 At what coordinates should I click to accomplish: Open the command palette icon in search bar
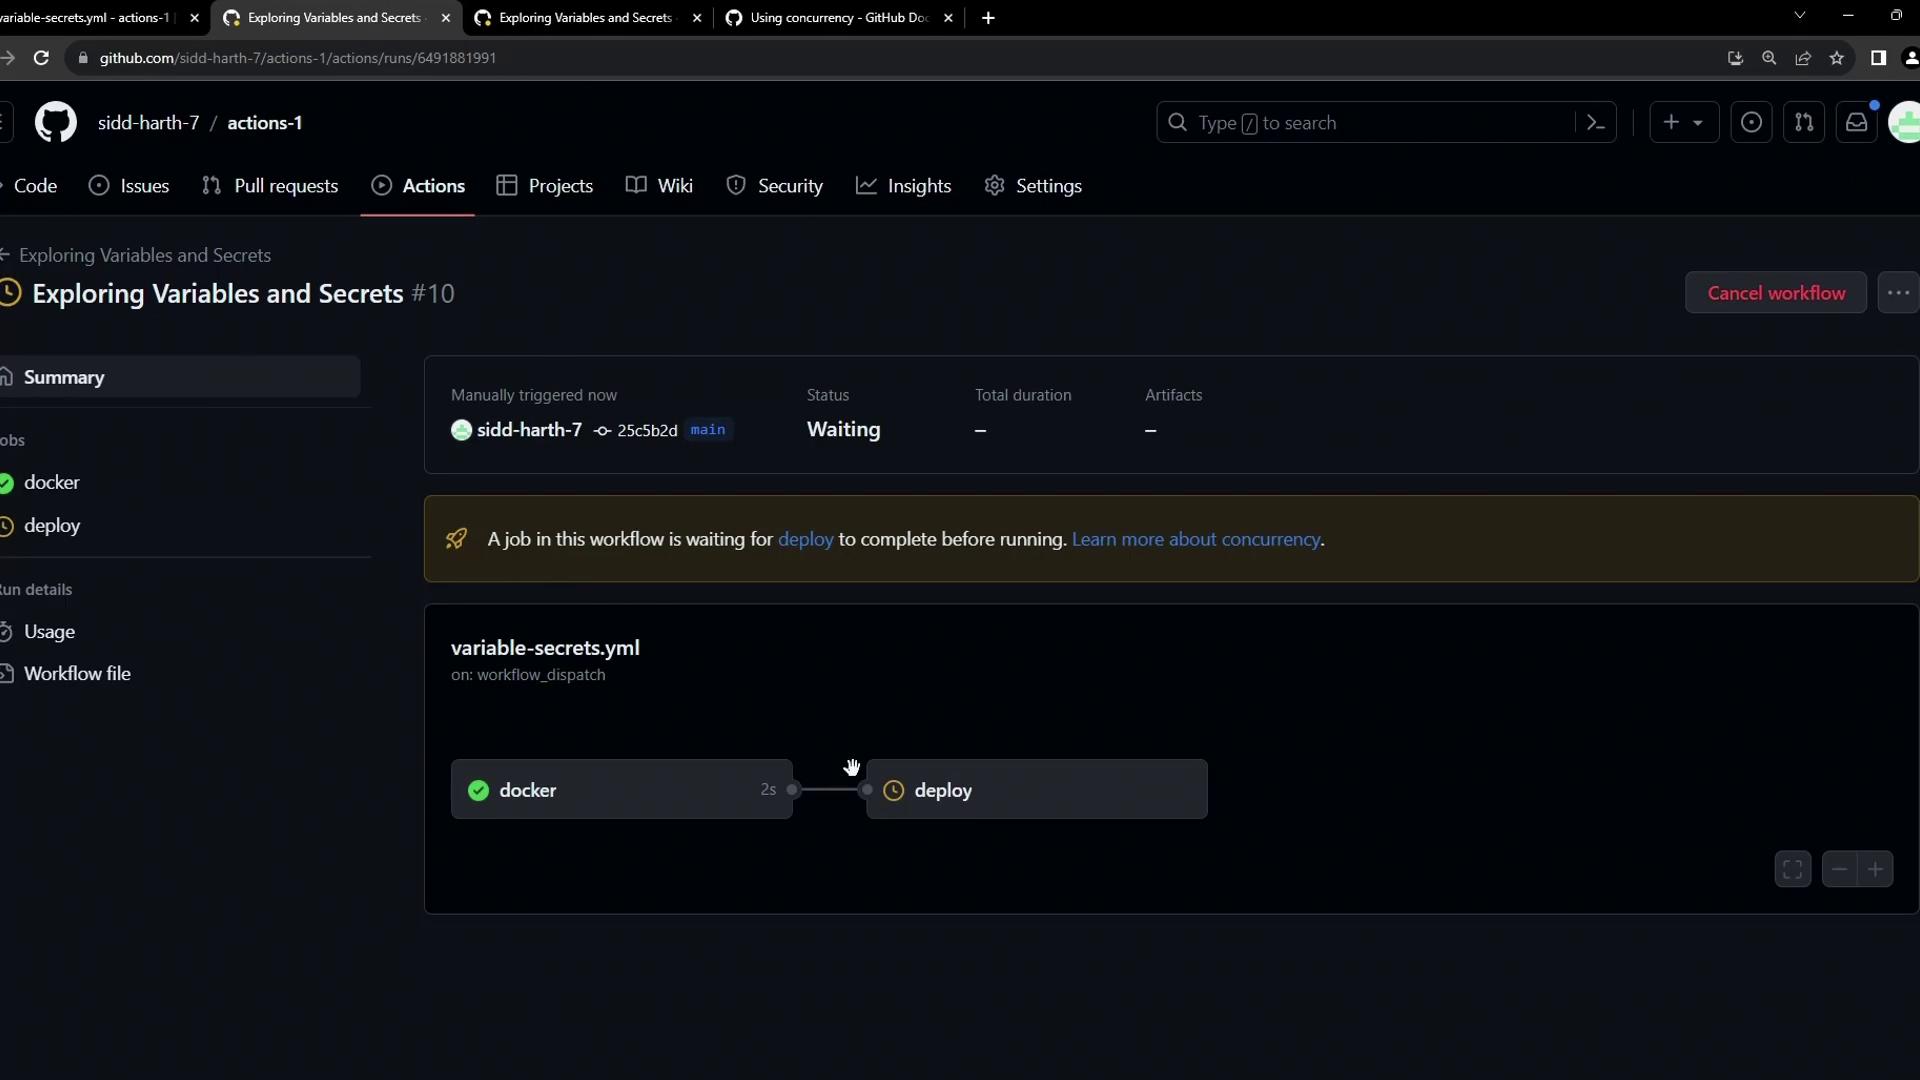click(1595, 123)
